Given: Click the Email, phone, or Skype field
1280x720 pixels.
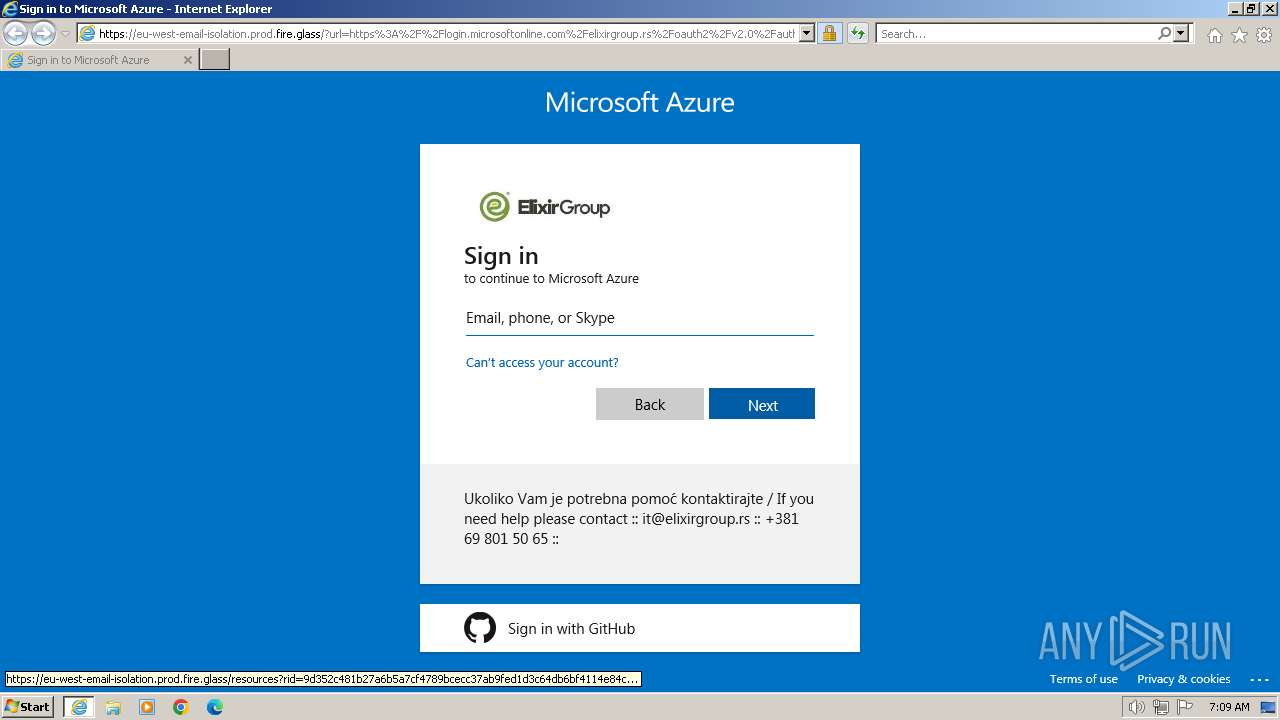Looking at the screenshot, I should [x=640, y=318].
